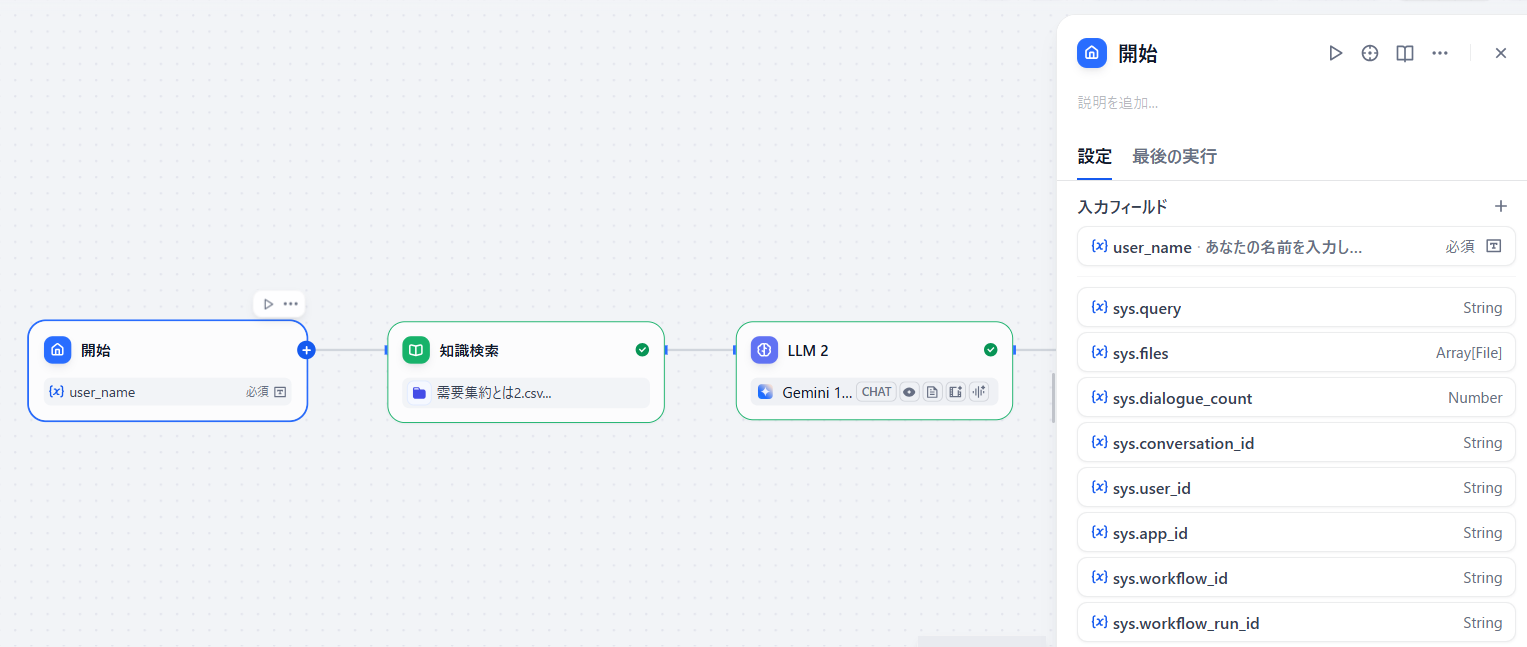The height and width of the screenshot is (647, 1527).
Task: Click the variable icon beside panel user_name
Action: pos(1099,246)
